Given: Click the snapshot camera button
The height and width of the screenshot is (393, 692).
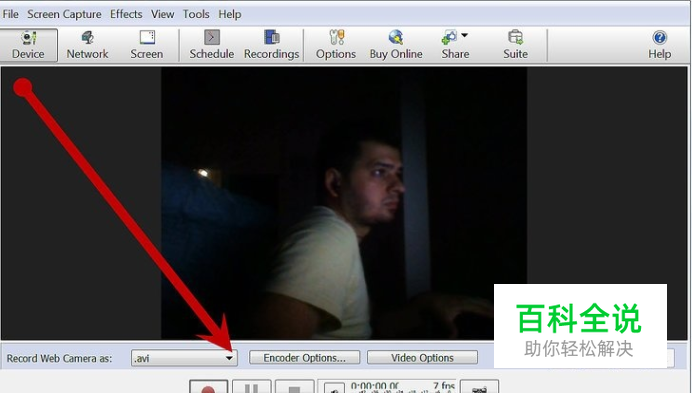Looking at the screenshot, I should (x=479, y=387).
